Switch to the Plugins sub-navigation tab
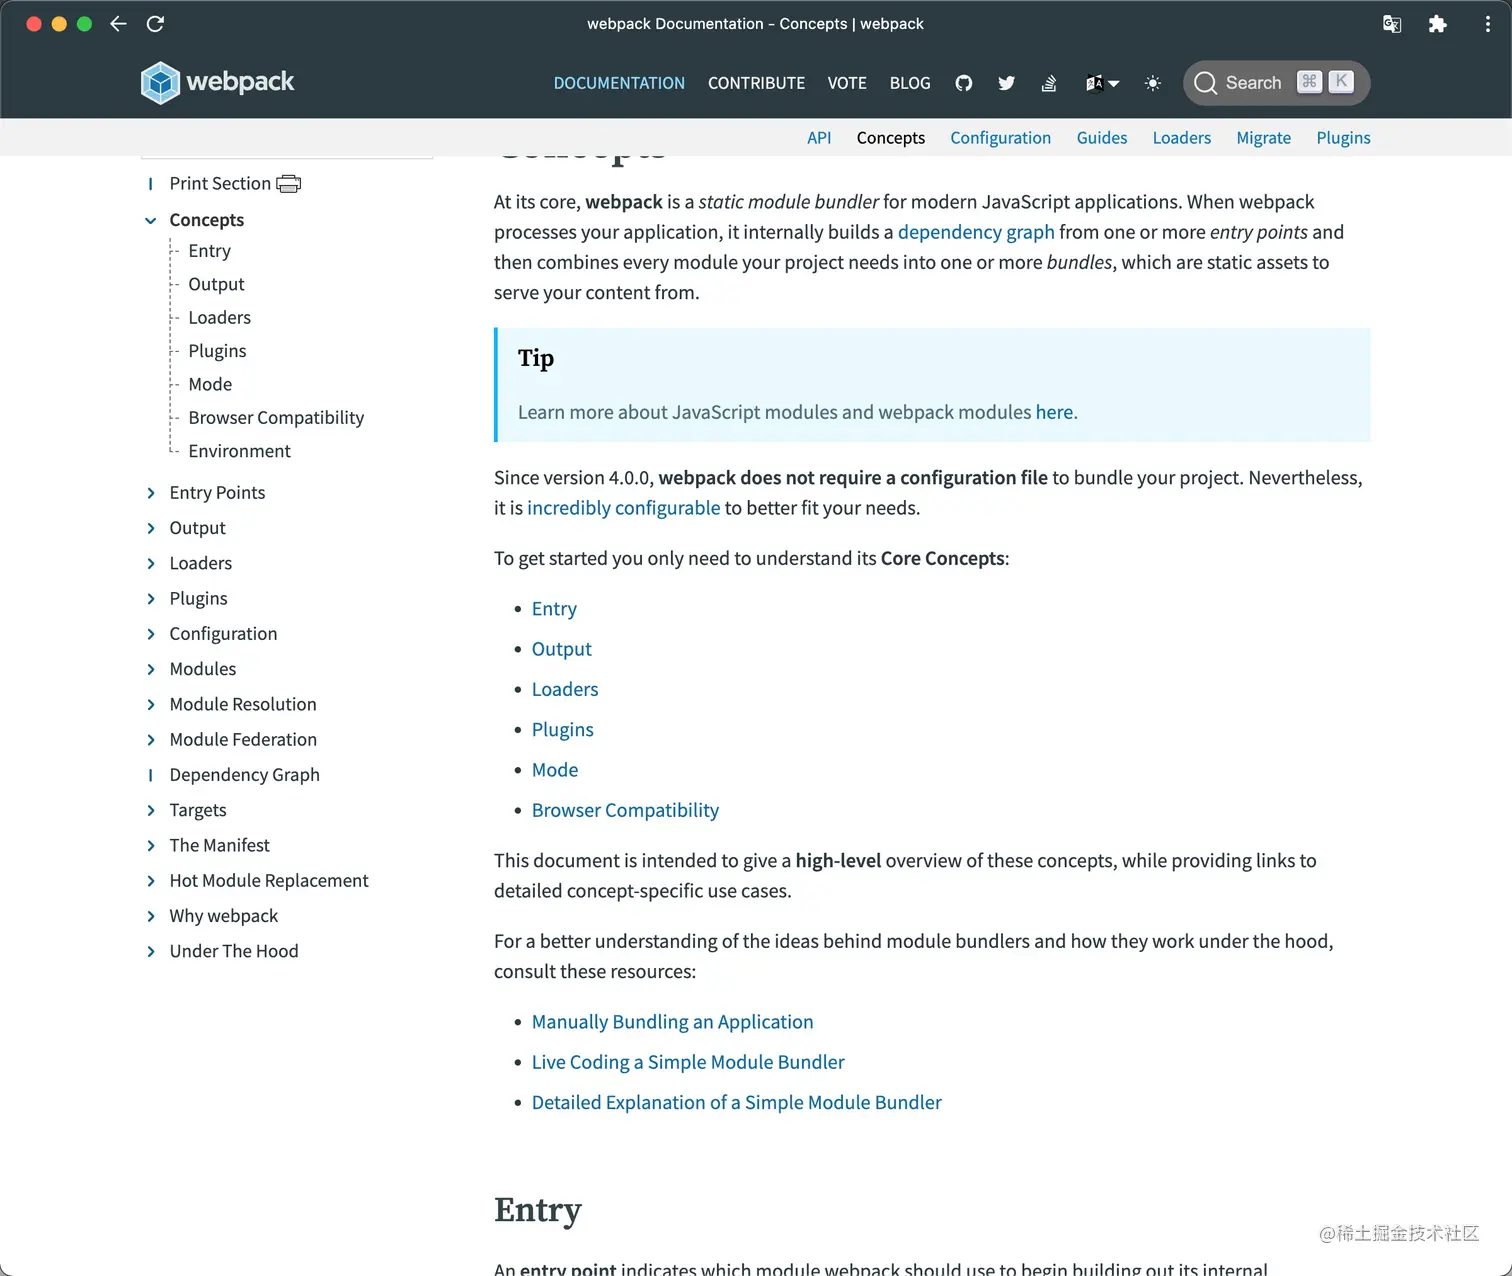The image size is (1512, 1276). coord(1343,138)
